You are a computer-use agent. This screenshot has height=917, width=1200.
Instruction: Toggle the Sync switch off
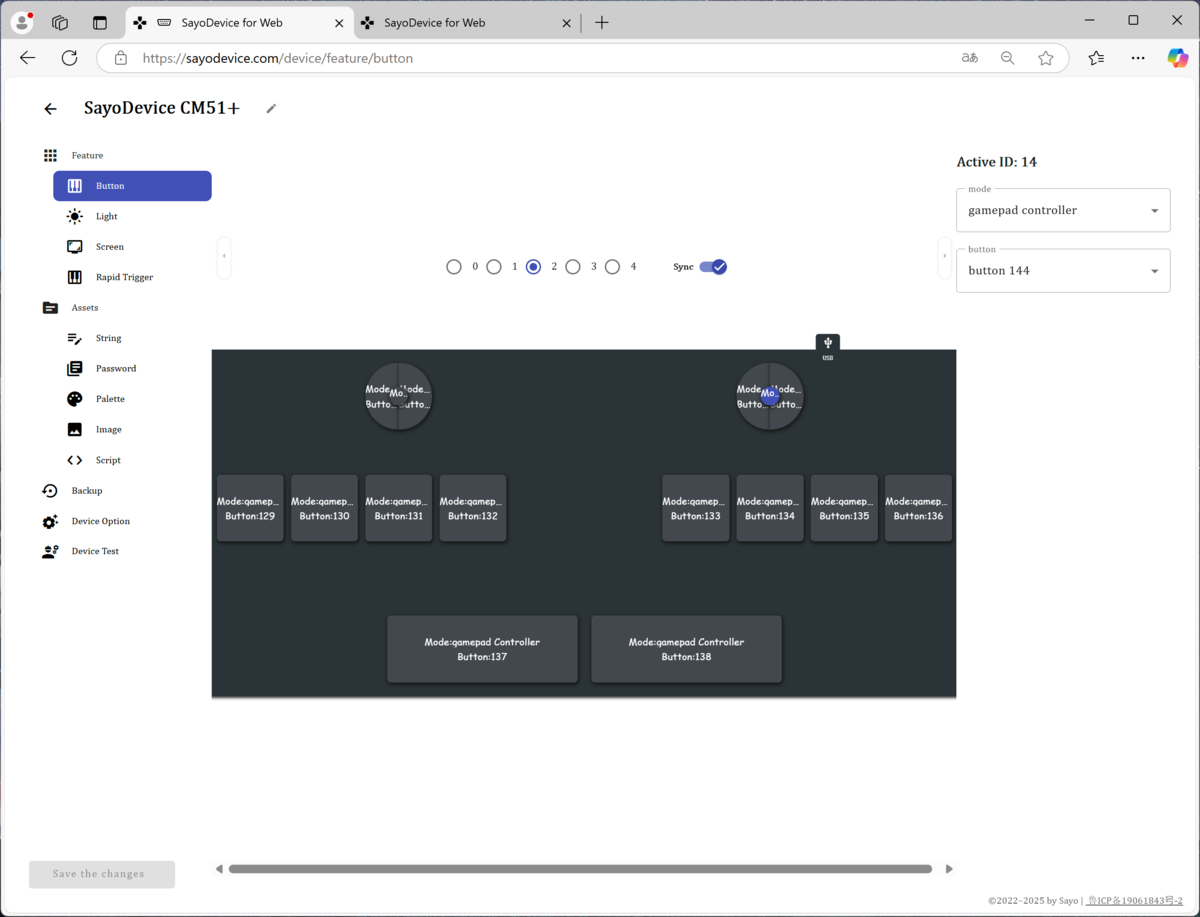pos(713,267)
